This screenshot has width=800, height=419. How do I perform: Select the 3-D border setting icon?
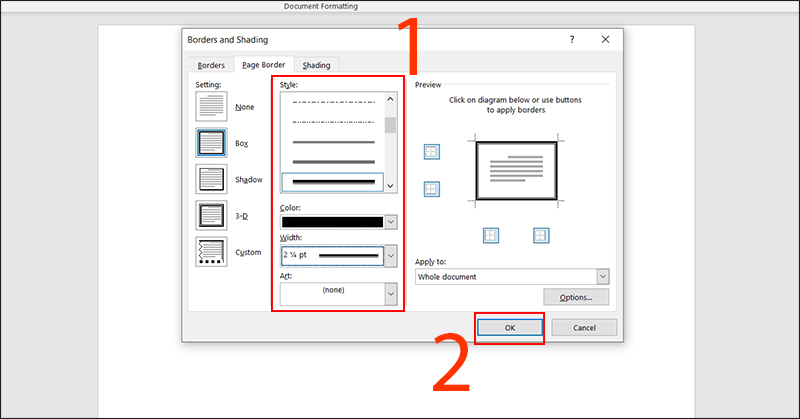click(211, 215)
